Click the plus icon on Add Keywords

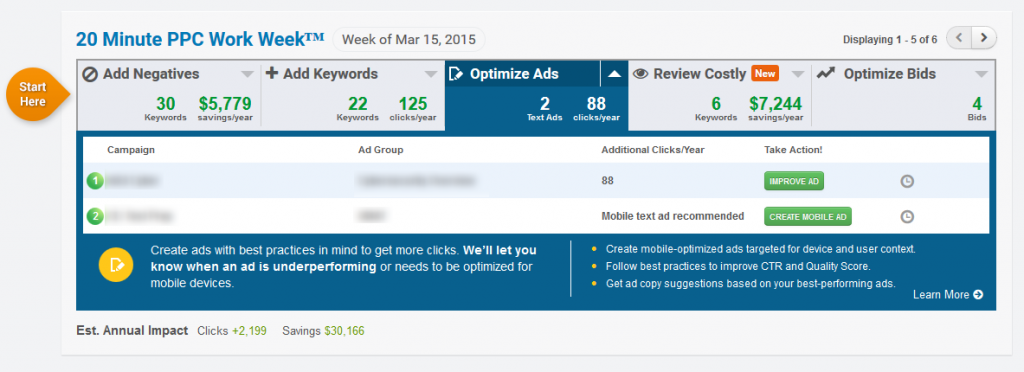(272, 74)
